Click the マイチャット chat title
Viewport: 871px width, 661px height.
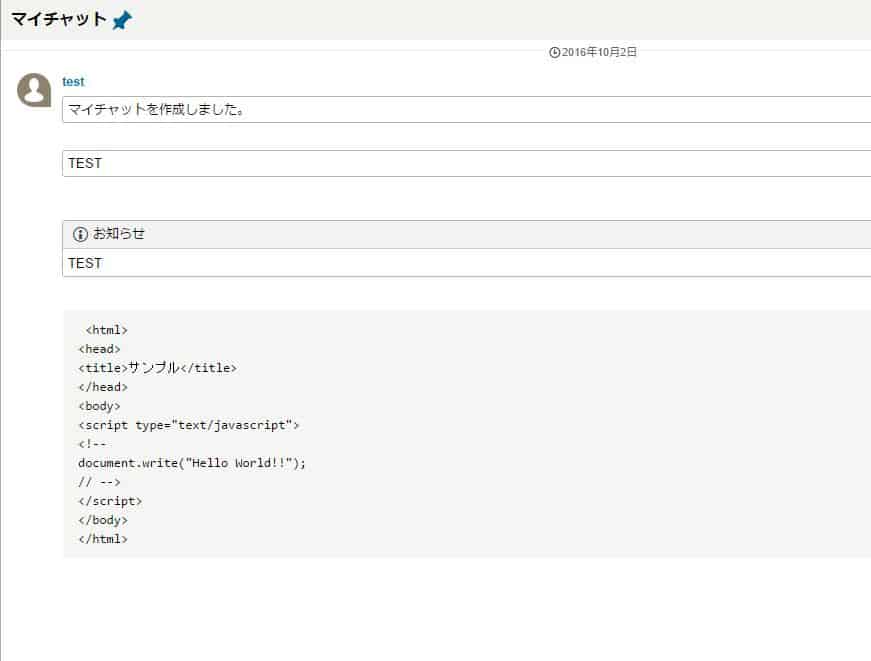(59, 19)
